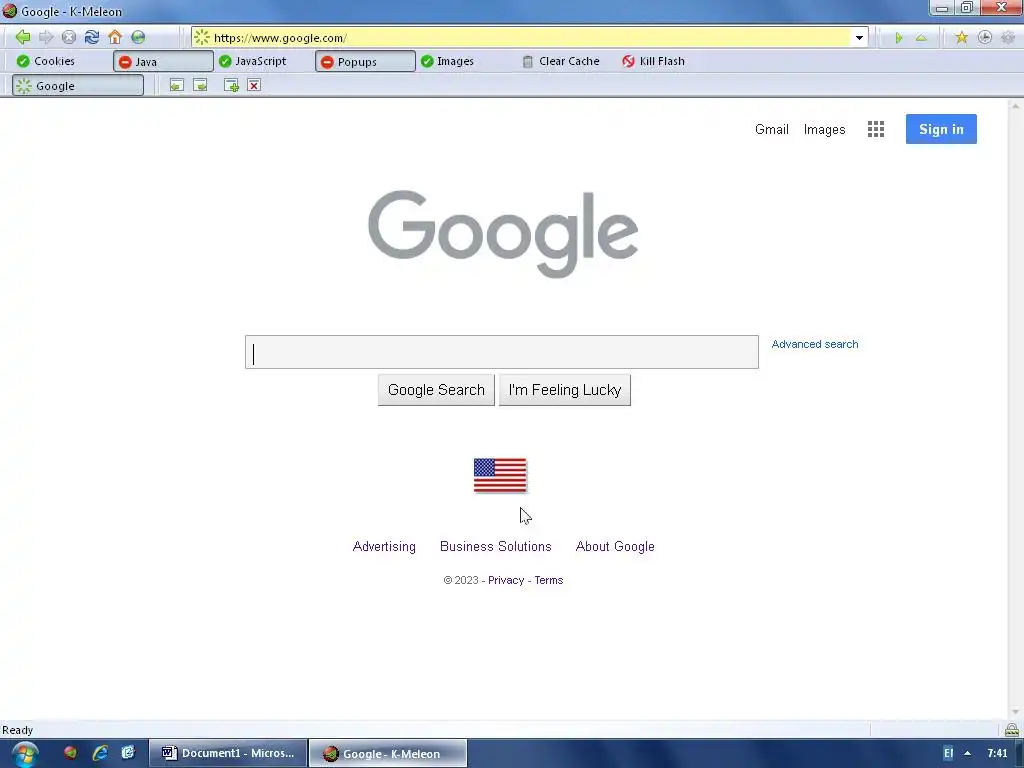
Task: Go to the home page icon
Action: pyautogui.click(x=115, y=37)
